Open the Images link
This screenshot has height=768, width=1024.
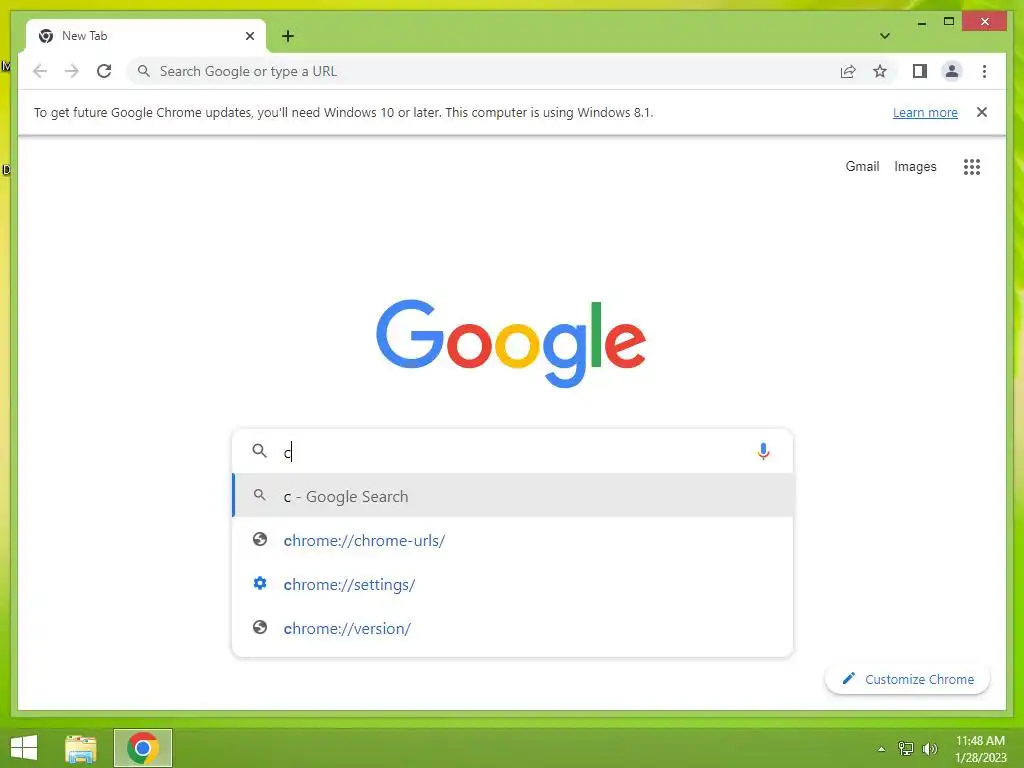pyautogui.click(x=915, y=167)
